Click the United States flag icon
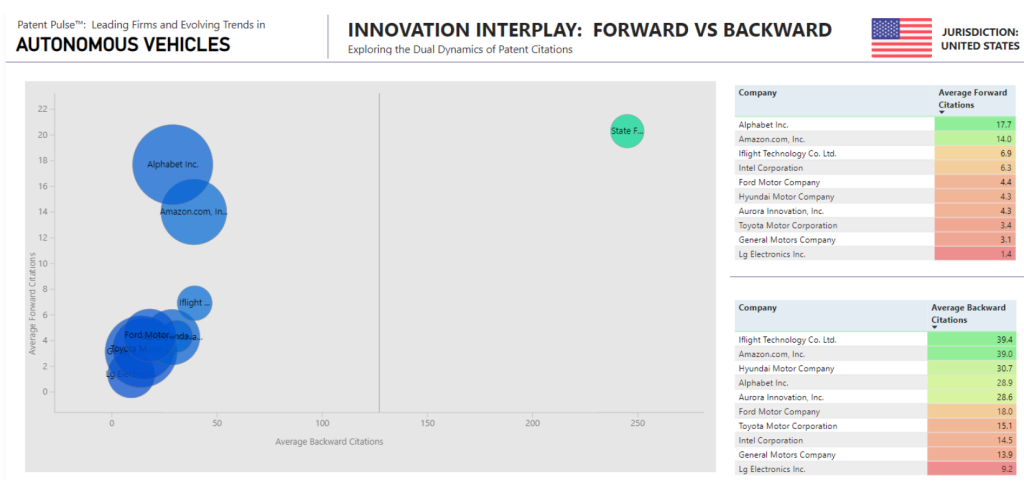The height and width of the screenshot is (485, 1024). pyautogui.click(x=900, y=38)
